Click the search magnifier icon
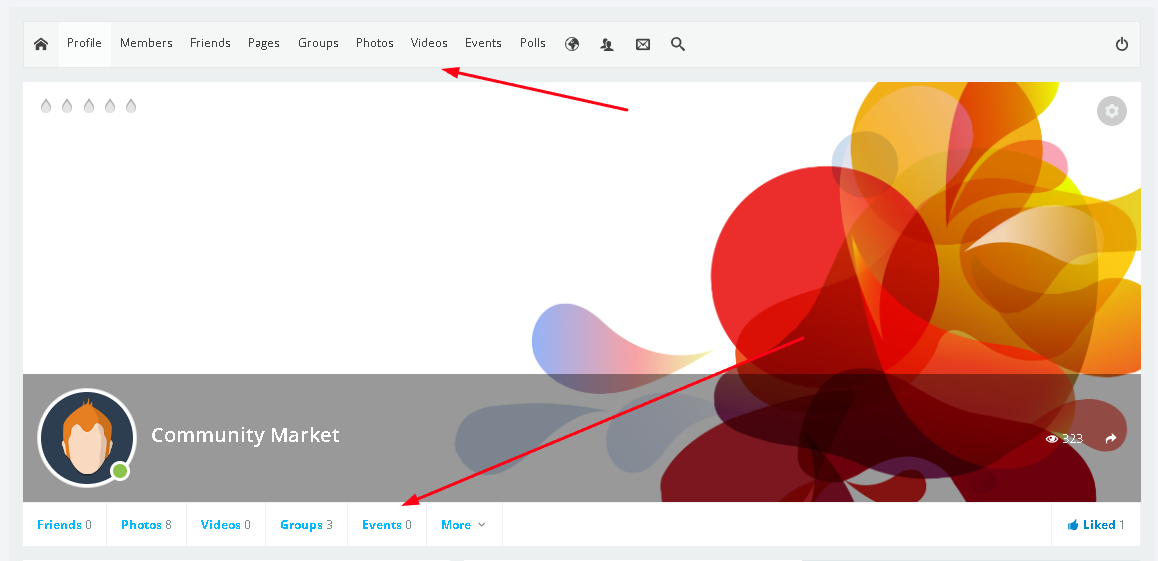 point(678,44)
